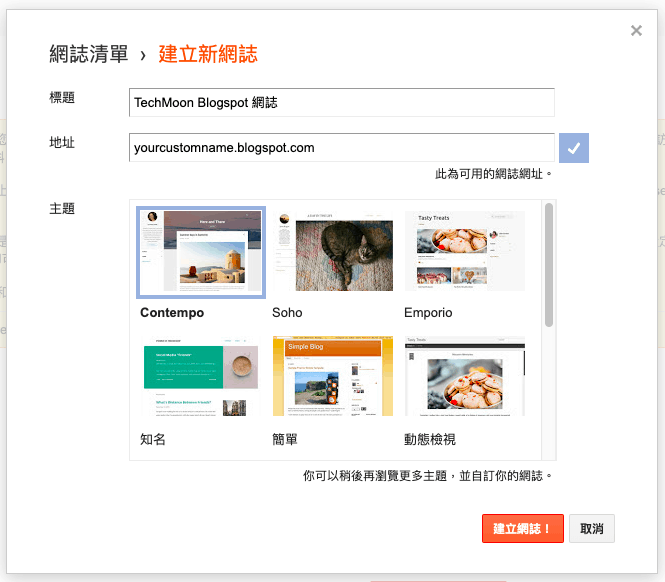
Task: Edit the blog title input field
Action: coord(342,102)
